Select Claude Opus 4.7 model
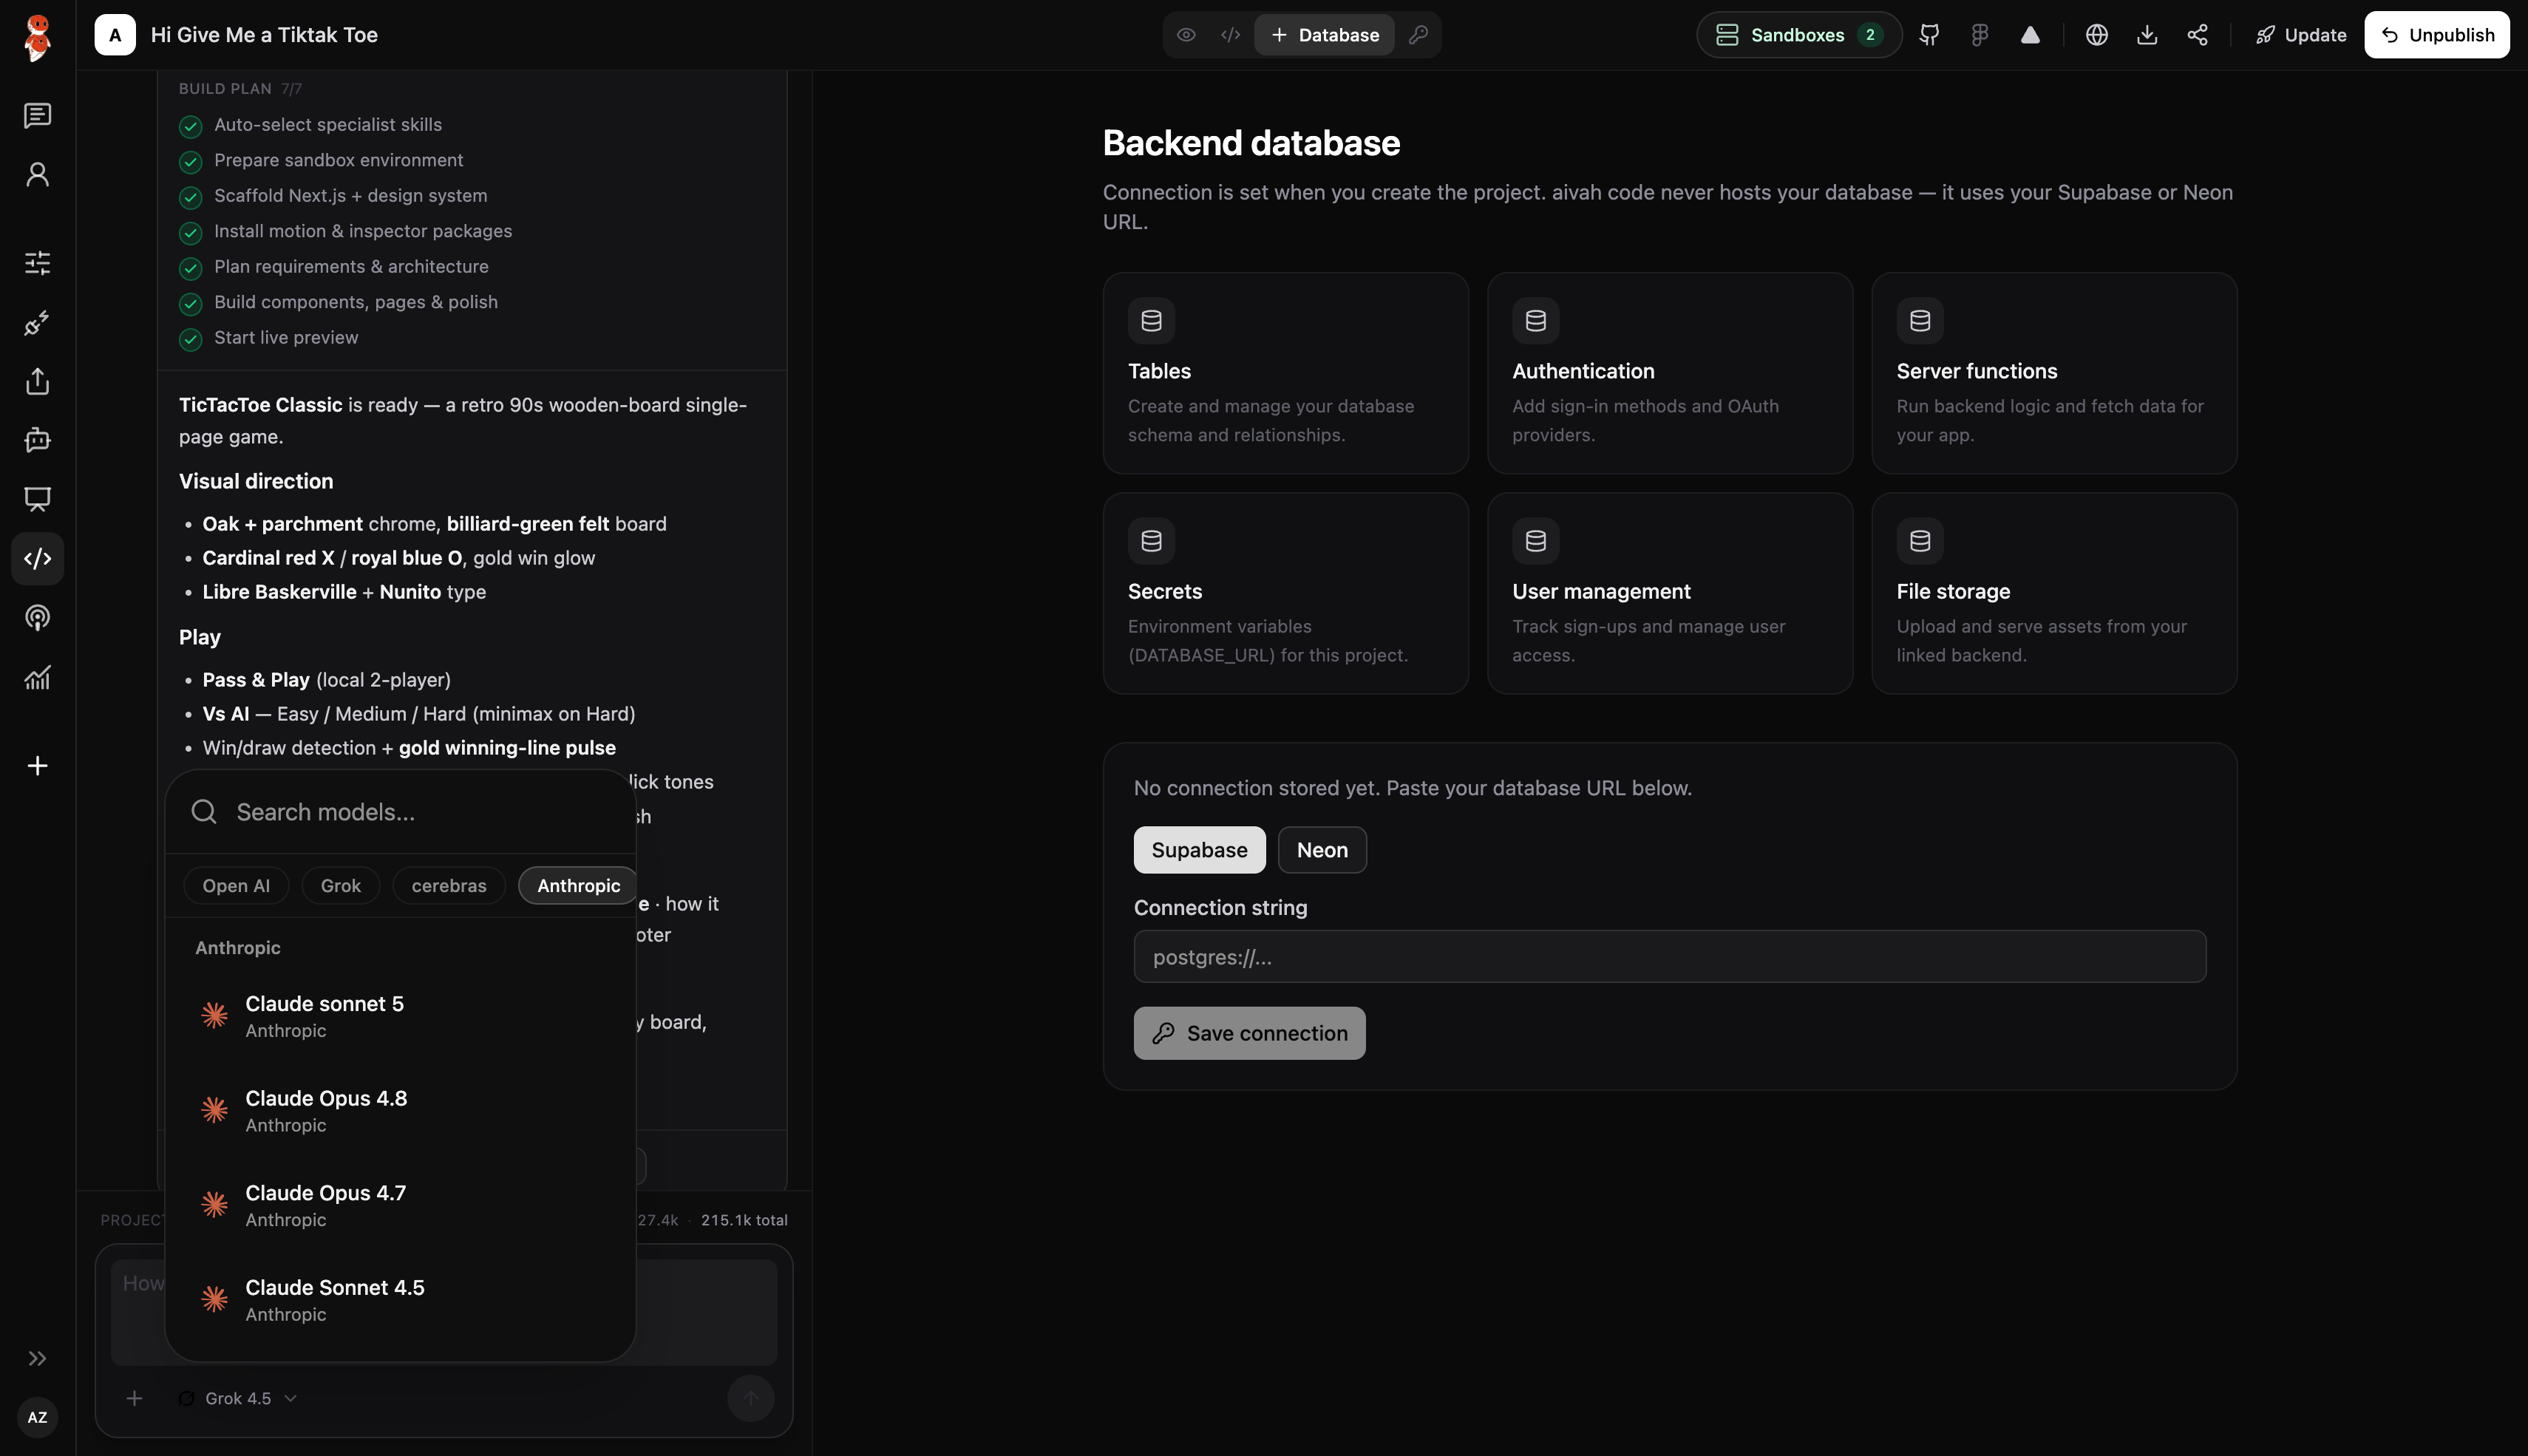2528x1456 pixels. 400,1205
